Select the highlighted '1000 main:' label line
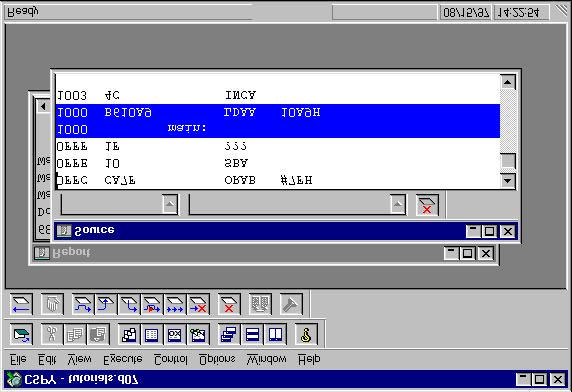Screen dimensions: 572x392 click(x=278, y=129)
